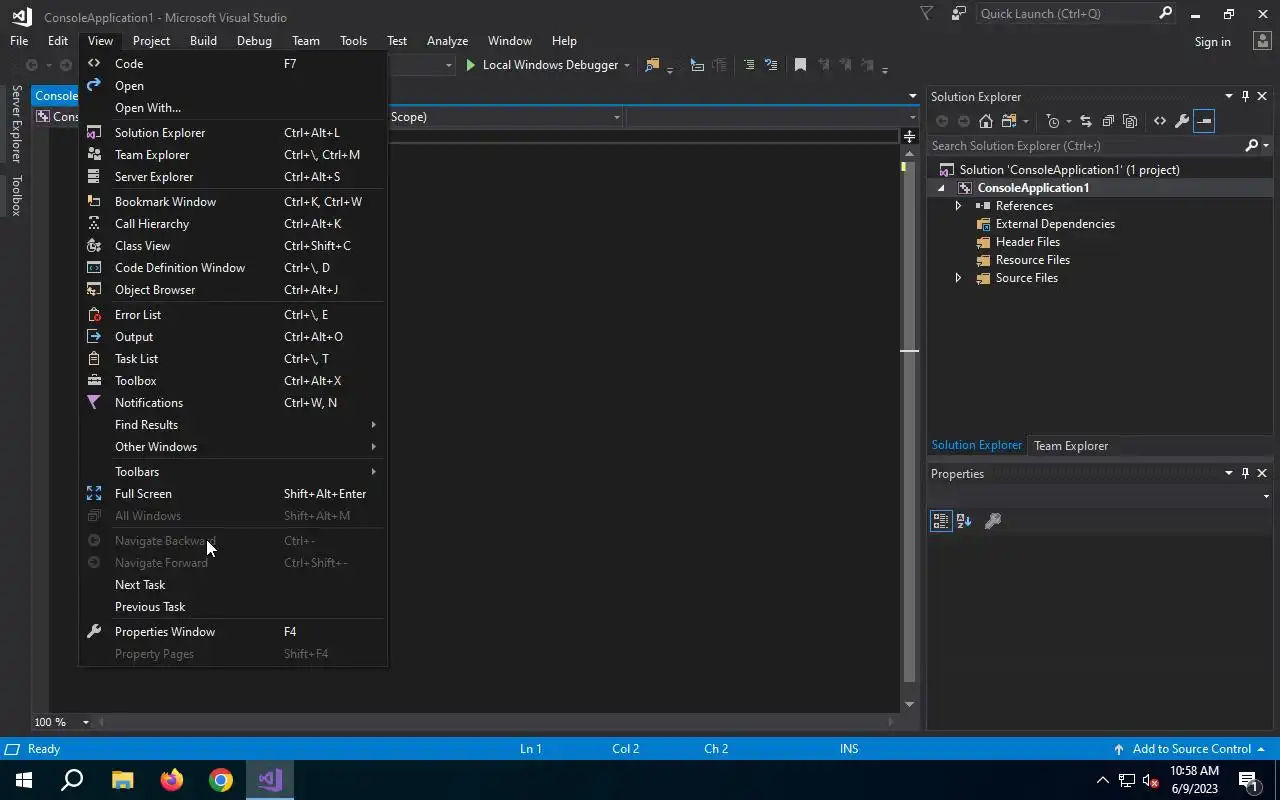
Task: Select External Dependencies node
Action: click(x=1055, y=224)
